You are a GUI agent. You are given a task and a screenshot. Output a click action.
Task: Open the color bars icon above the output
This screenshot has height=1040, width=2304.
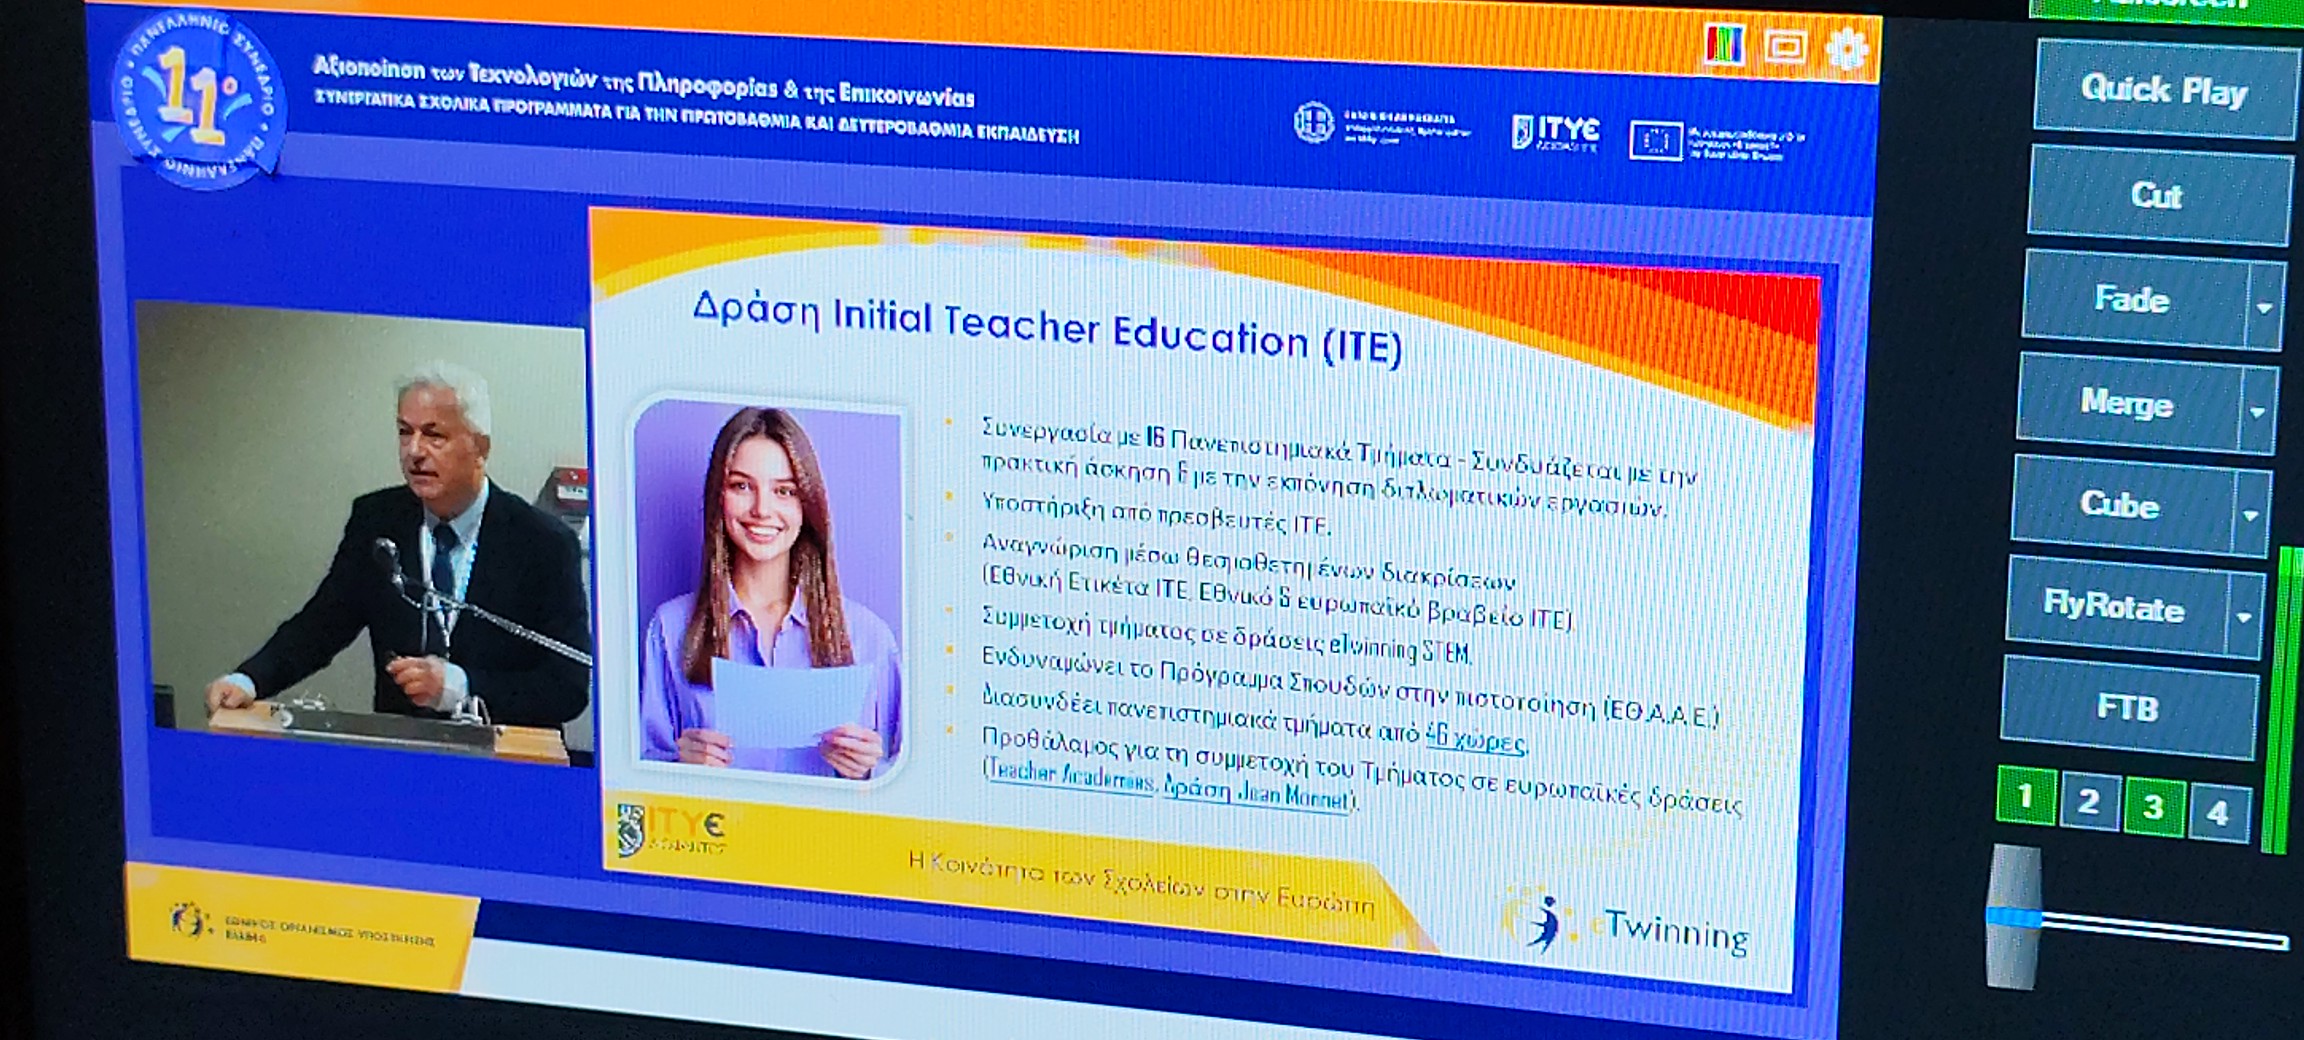pyautogui.click(x=1723, y=45)
